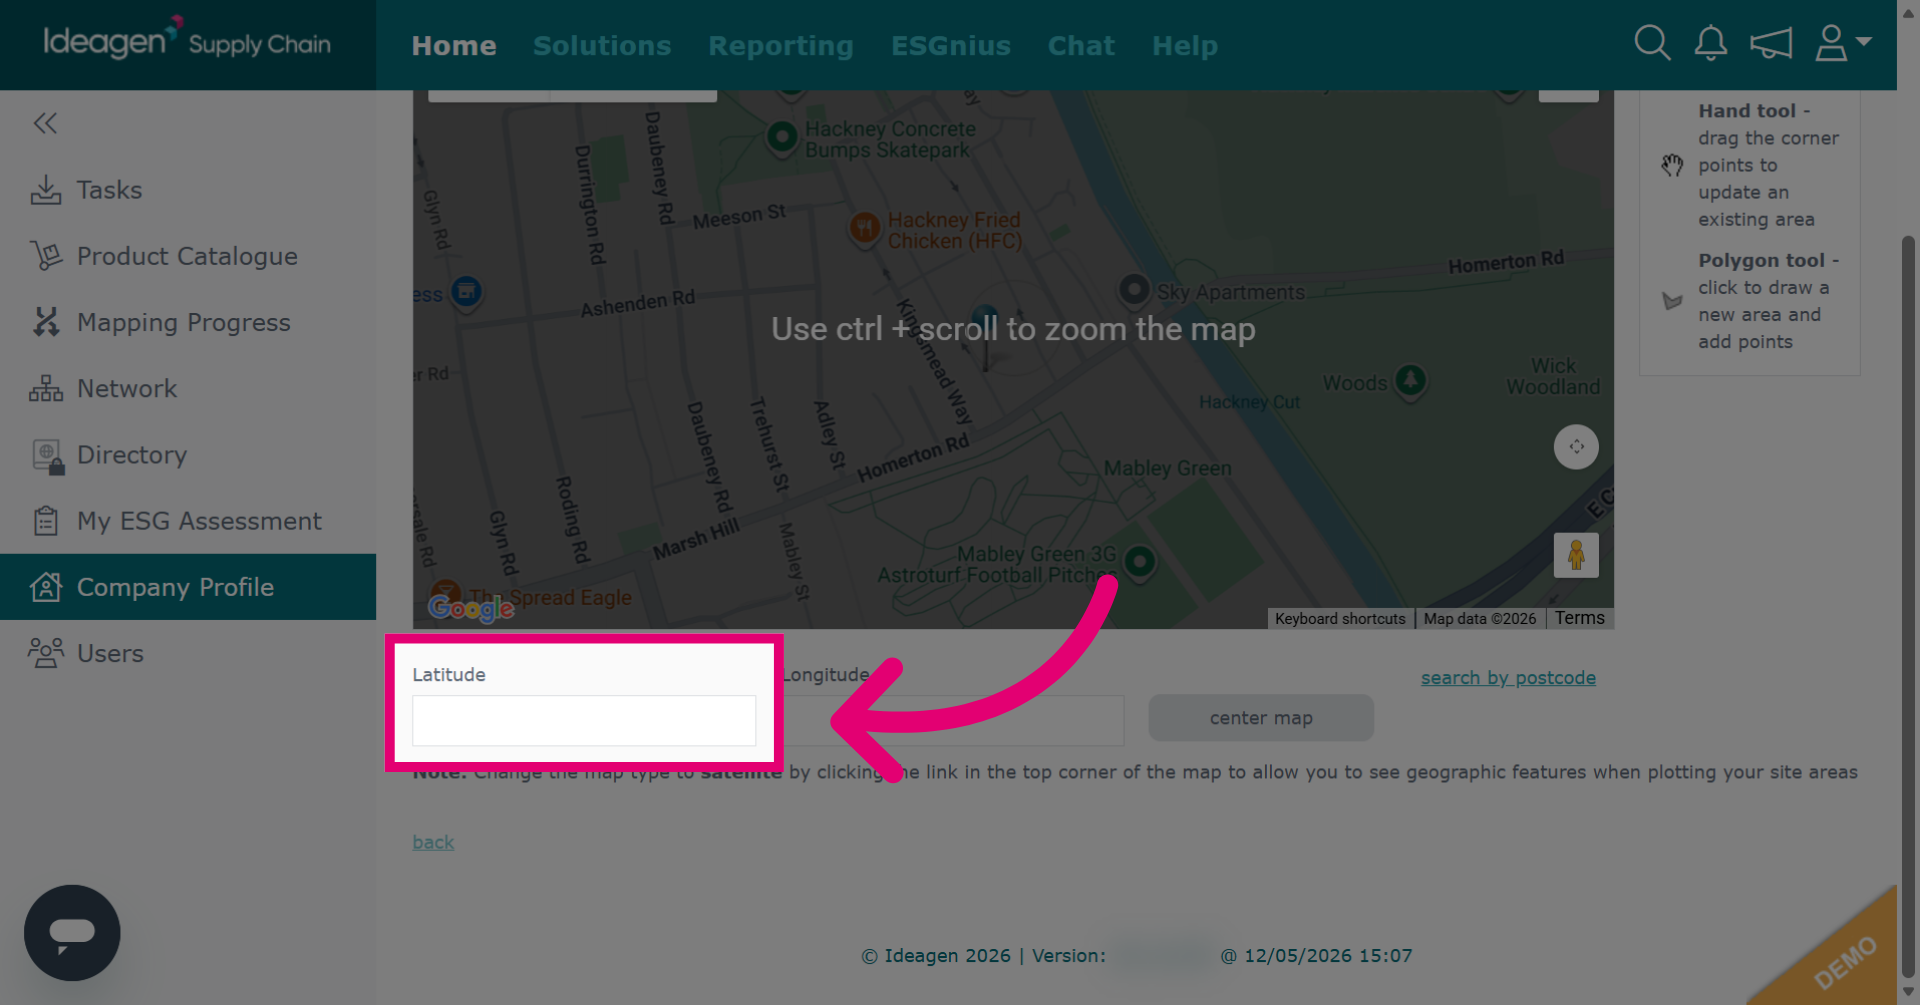Click the Map data ©2026 text
The width and height of the screenshot is (1920, 1005).
1480,619
